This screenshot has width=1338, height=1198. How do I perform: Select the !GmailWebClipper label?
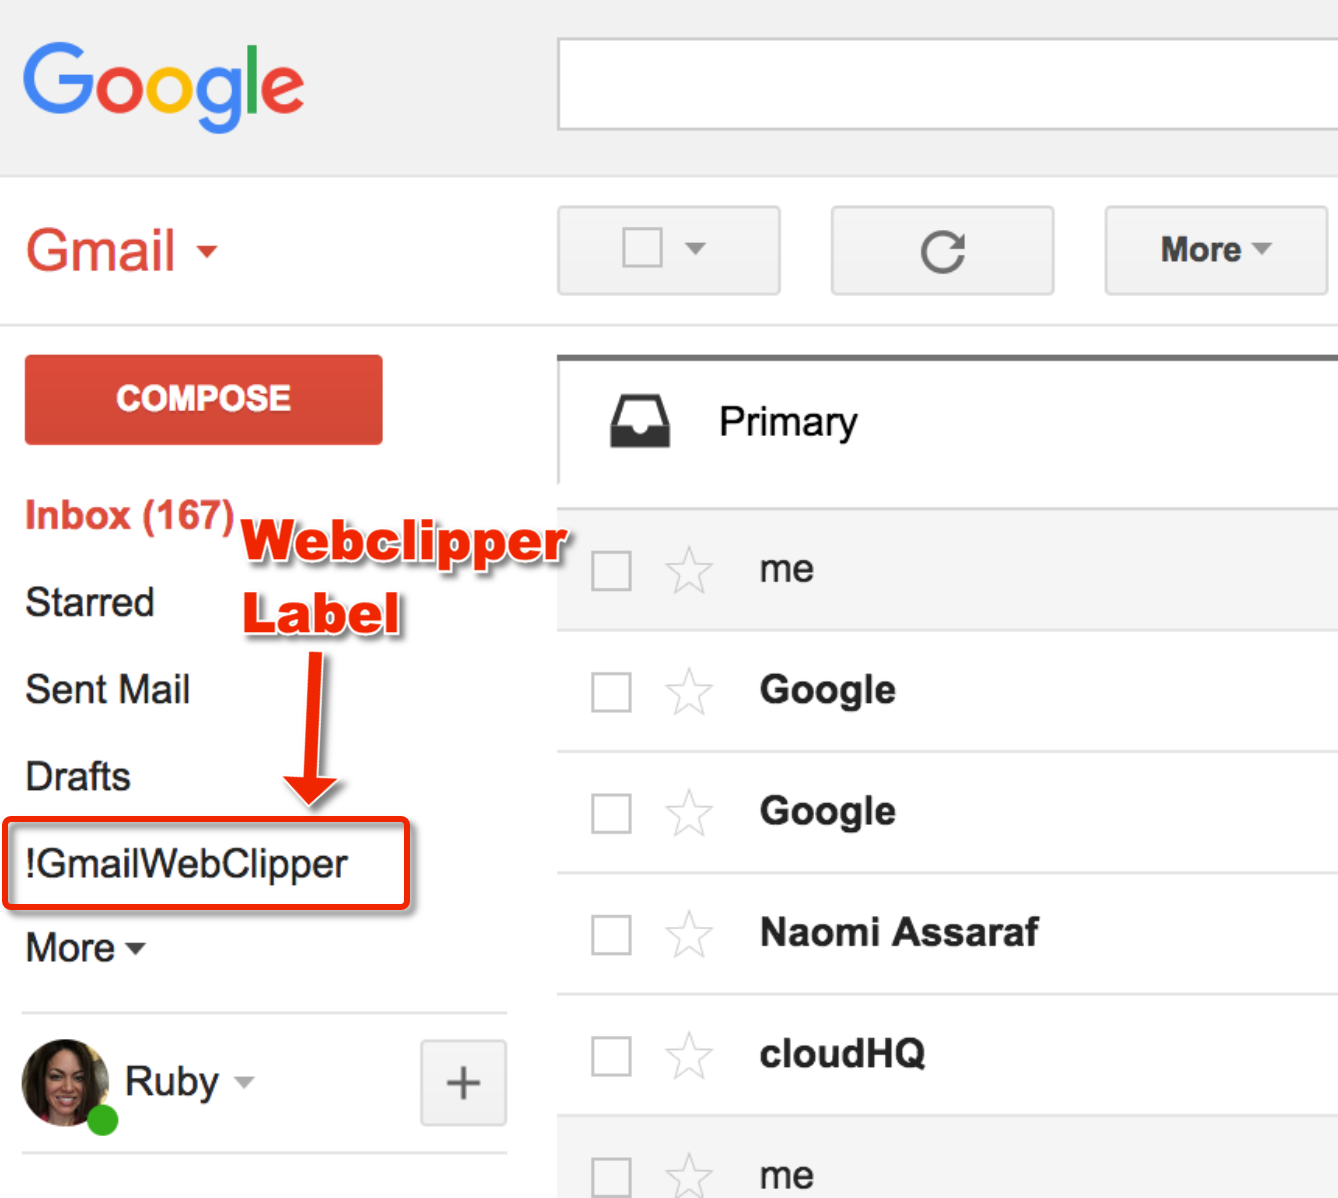pos(186,864)
